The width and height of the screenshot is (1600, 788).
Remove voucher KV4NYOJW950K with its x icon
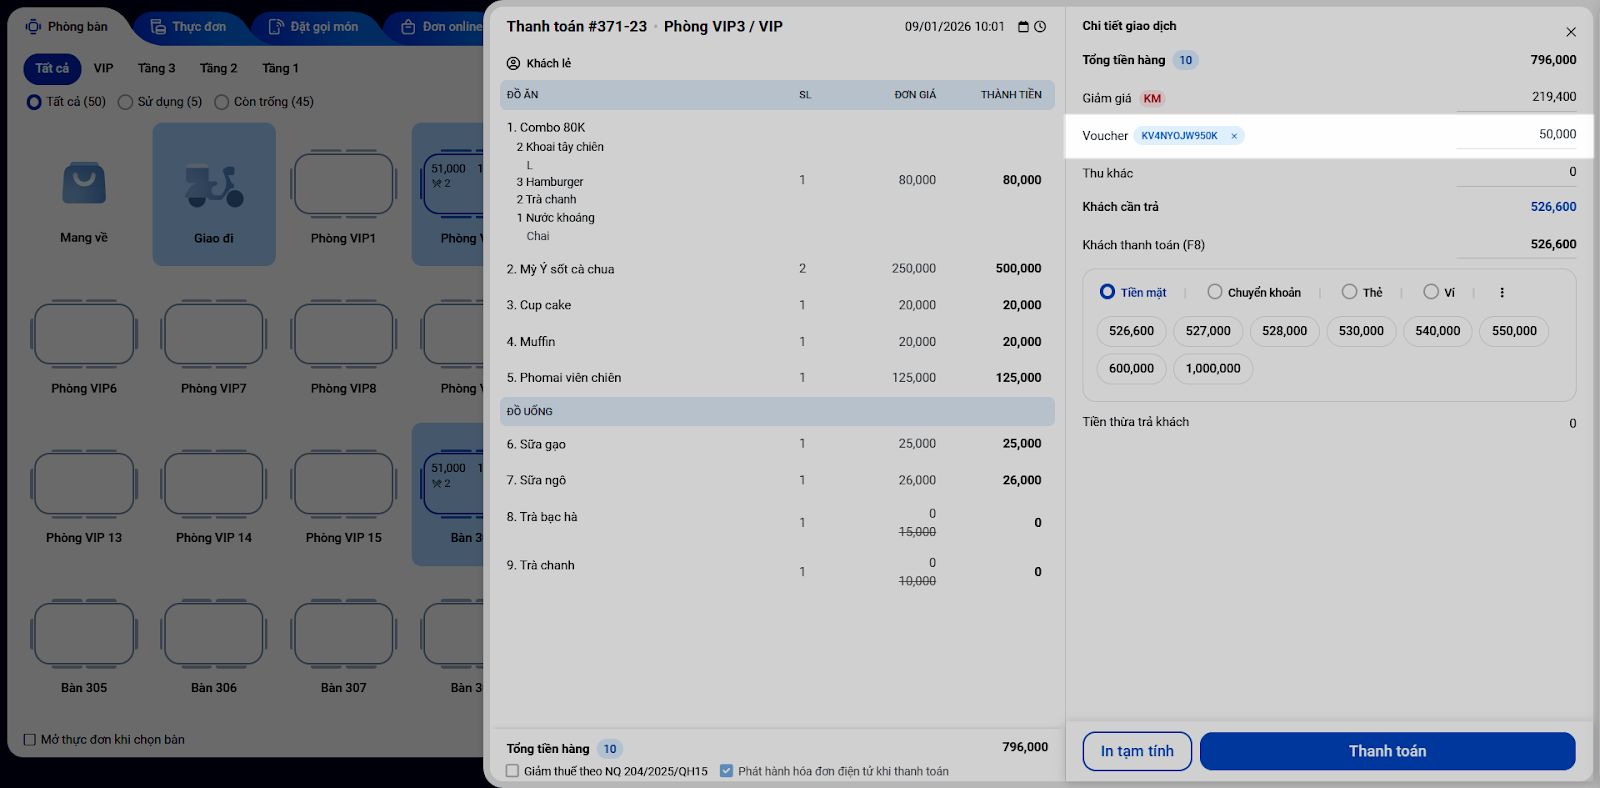1234,136
